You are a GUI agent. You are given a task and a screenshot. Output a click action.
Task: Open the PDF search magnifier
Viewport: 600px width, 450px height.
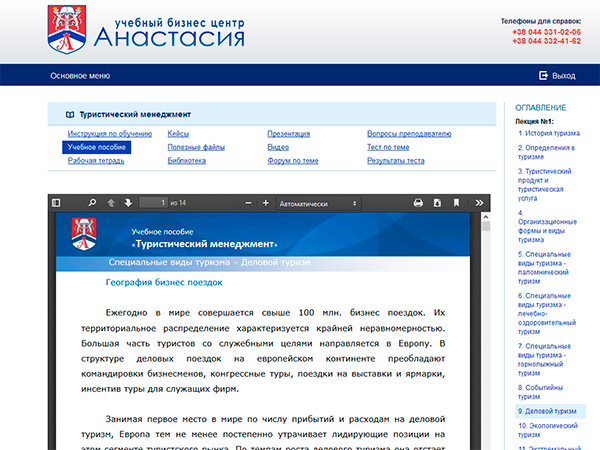92,203
